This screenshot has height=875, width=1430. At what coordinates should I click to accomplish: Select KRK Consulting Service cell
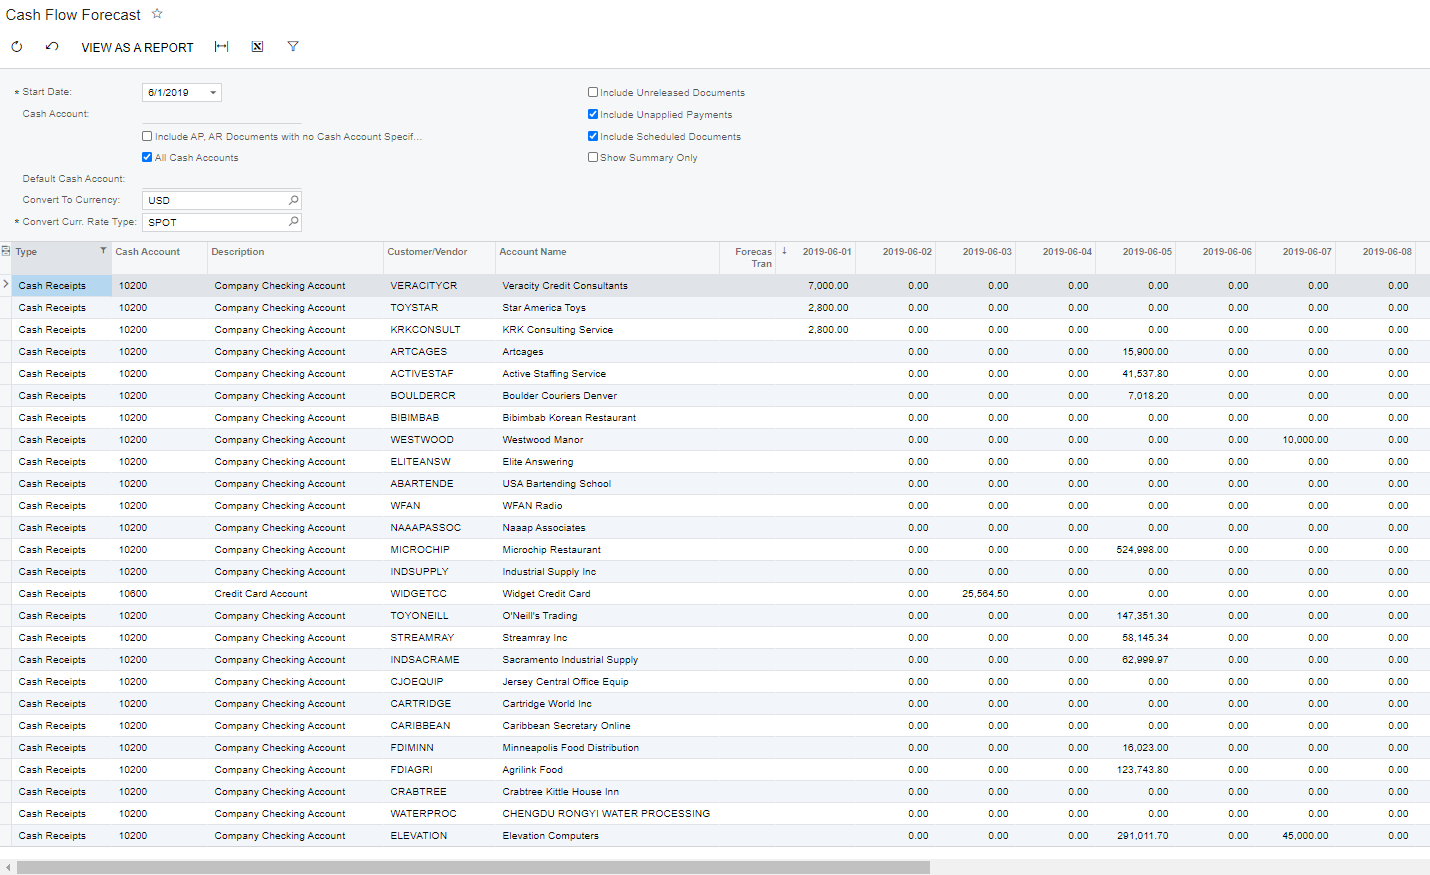(x=607, y=330)
